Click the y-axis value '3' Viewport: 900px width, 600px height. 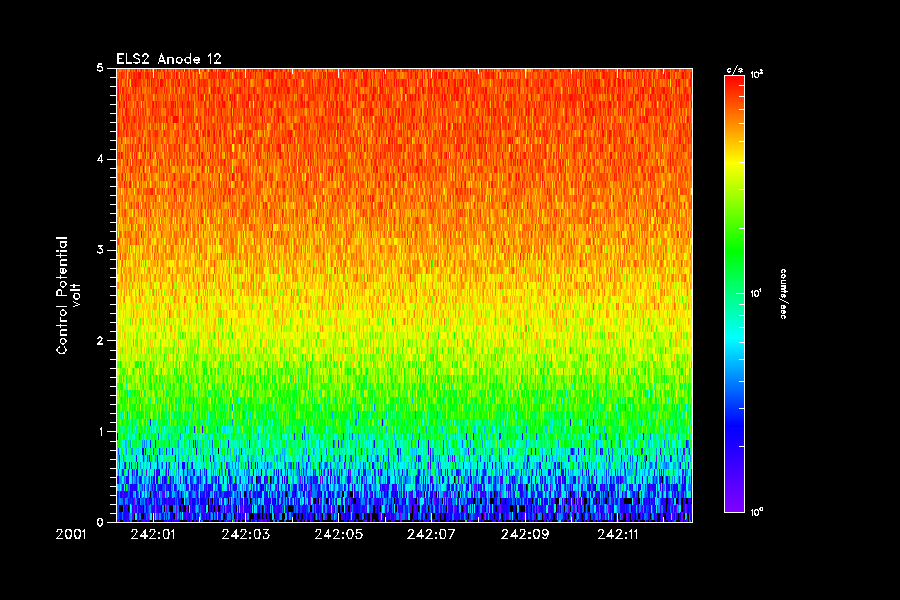click(x=100, y=250)
